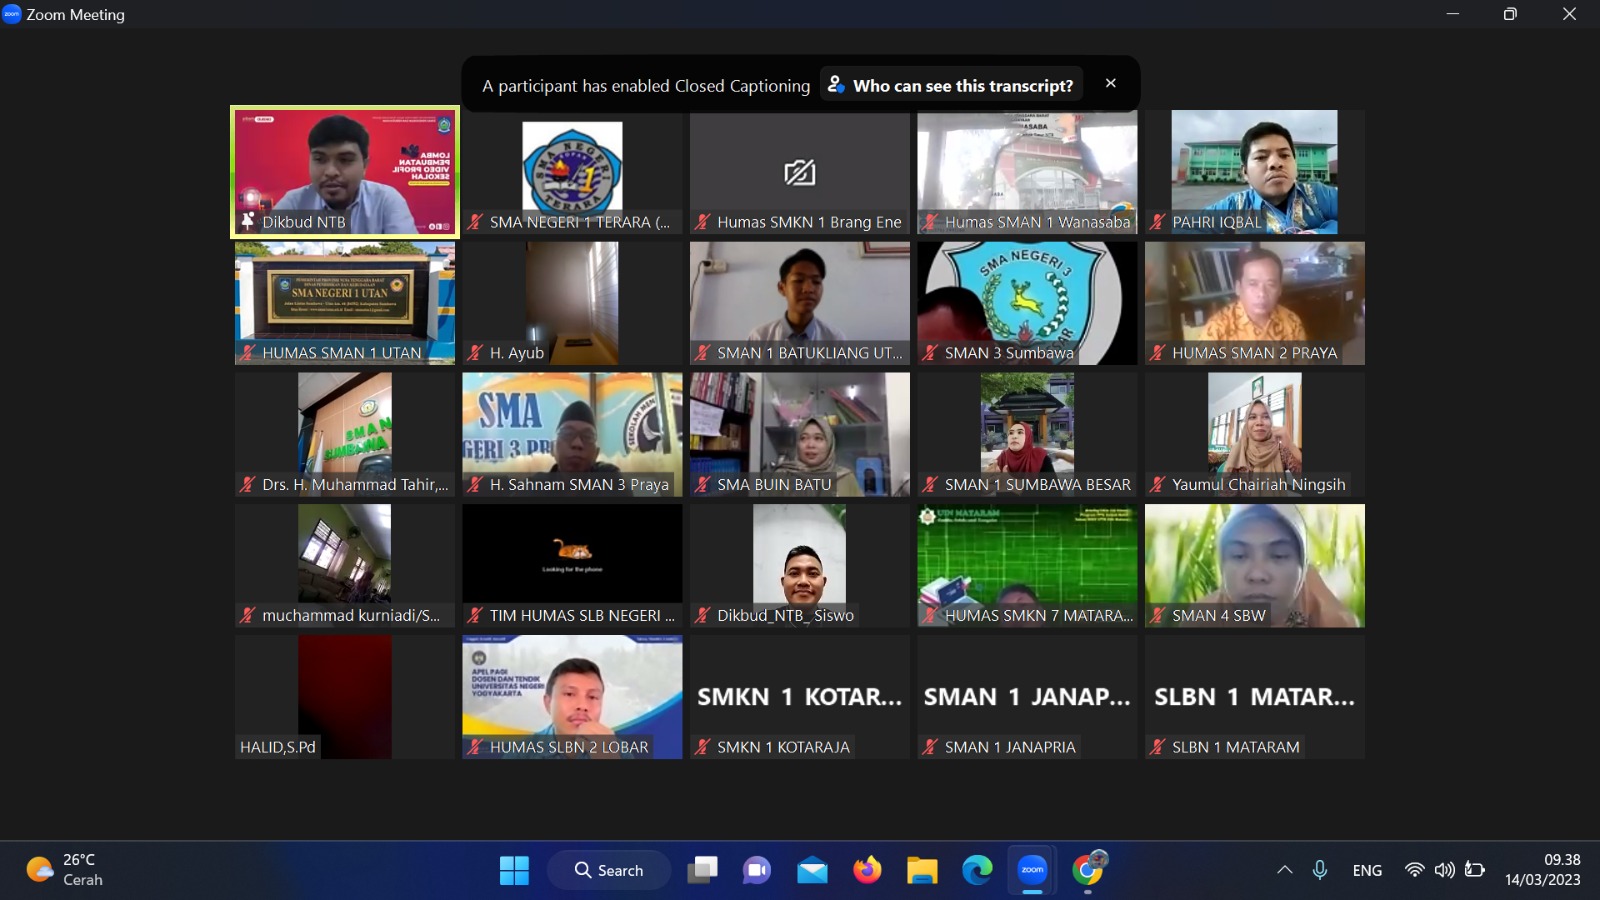Image resolution: width=1600 pixels, height=900 pixels.
Task: Open clock and calendar 09.38
Action: tap(1543, 870)
